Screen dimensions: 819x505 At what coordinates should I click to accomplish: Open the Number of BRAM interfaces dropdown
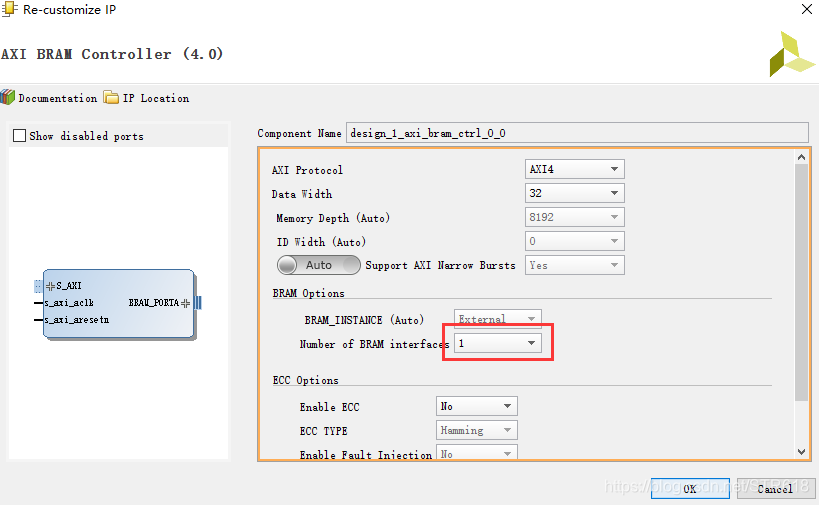[x=498, y=343]
